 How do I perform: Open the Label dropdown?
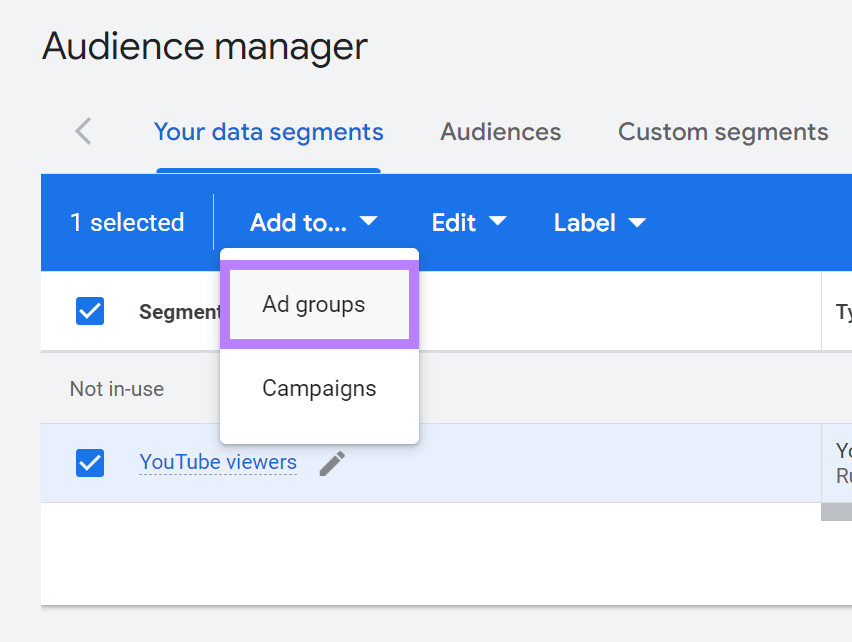tap(598, 222)
